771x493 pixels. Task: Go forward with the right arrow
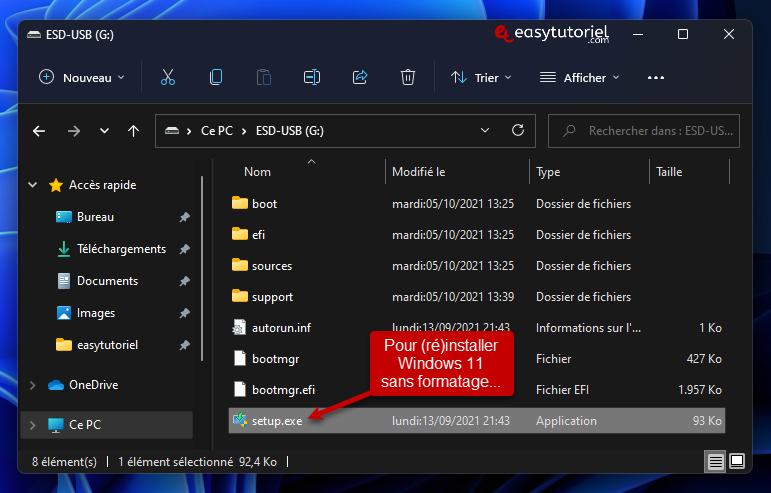74,131
